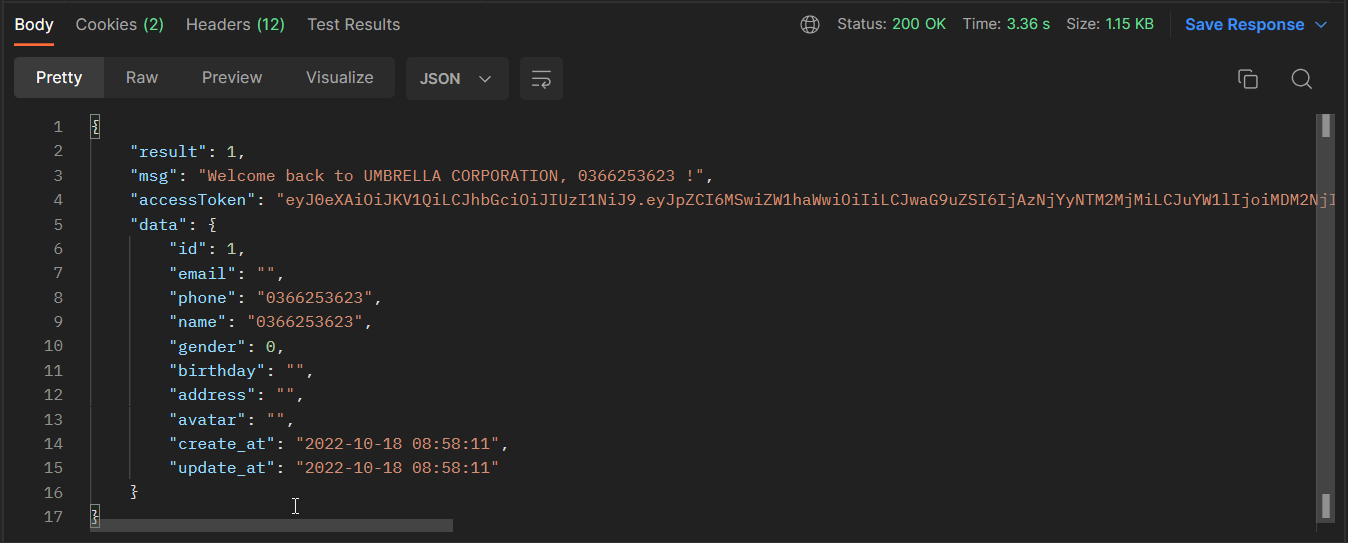Switch to the Body tab
The width and height of the screenshot is (1348, 543).
click(34, 24)
